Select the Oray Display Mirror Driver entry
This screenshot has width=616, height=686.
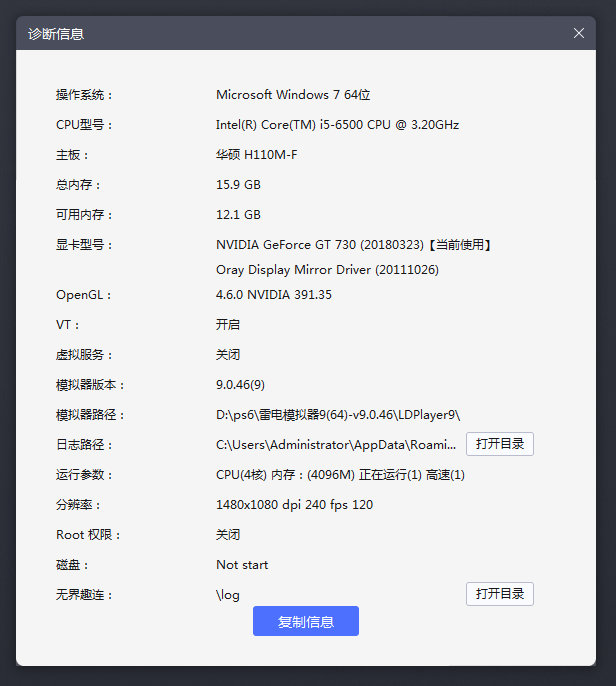(x=327, y=270)
